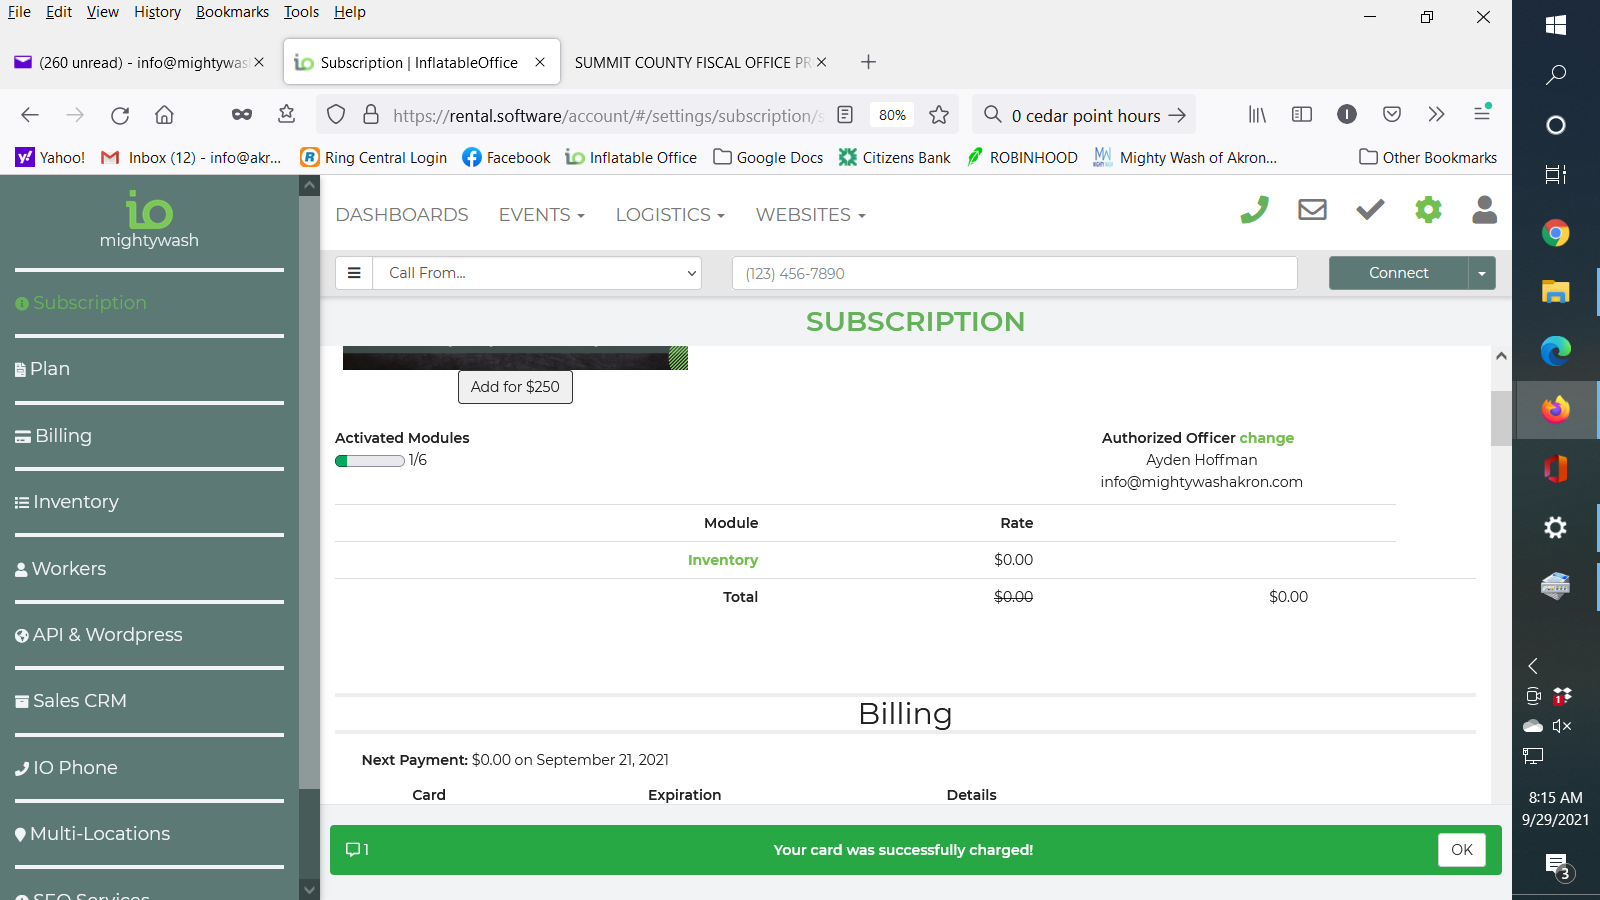The width and height of the screenshot is (1600, 900).
Task: Open the Billing section in sidebar
Action: tap(63, 436)
